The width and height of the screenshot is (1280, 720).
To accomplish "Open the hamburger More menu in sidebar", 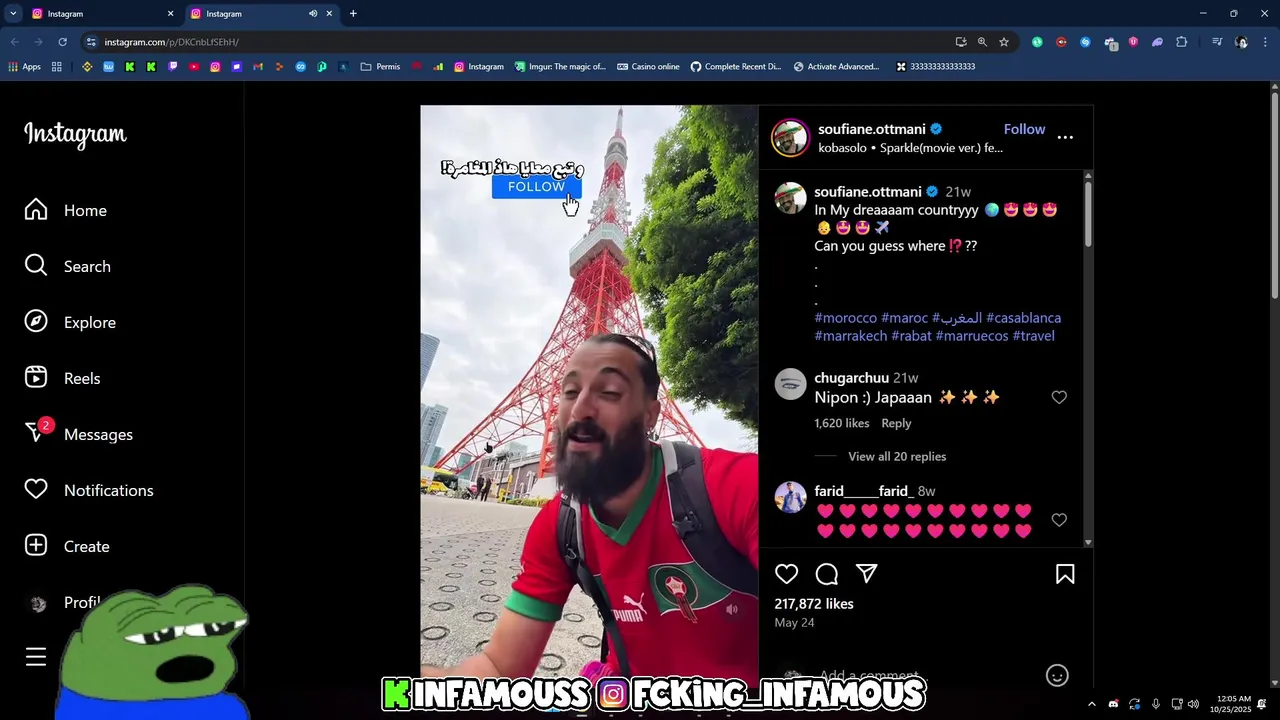I will [36, 657].
